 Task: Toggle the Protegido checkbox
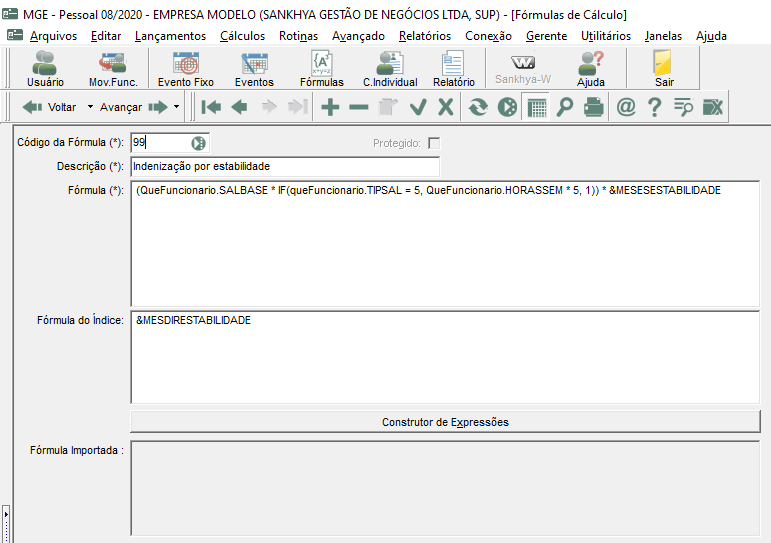(434, 143)
